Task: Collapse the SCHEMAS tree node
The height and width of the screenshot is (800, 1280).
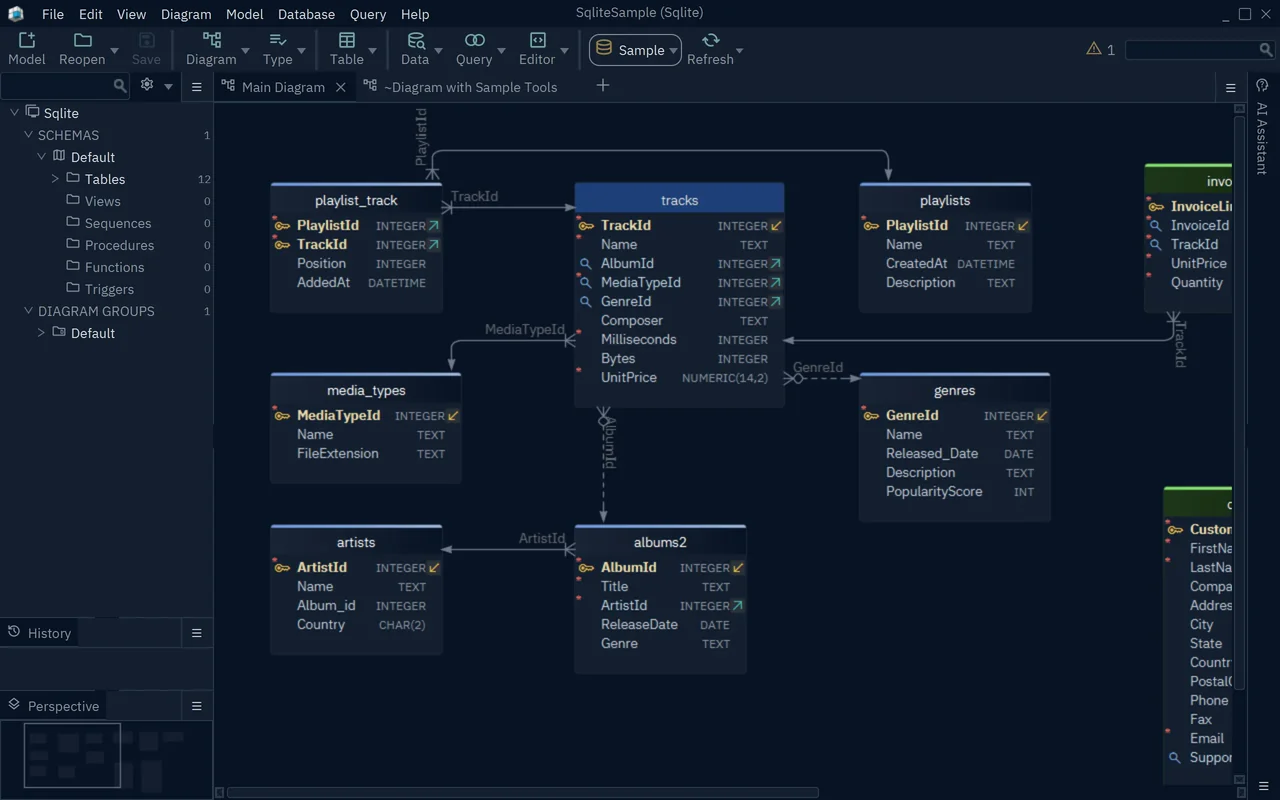Action: [x=29, y=135]
